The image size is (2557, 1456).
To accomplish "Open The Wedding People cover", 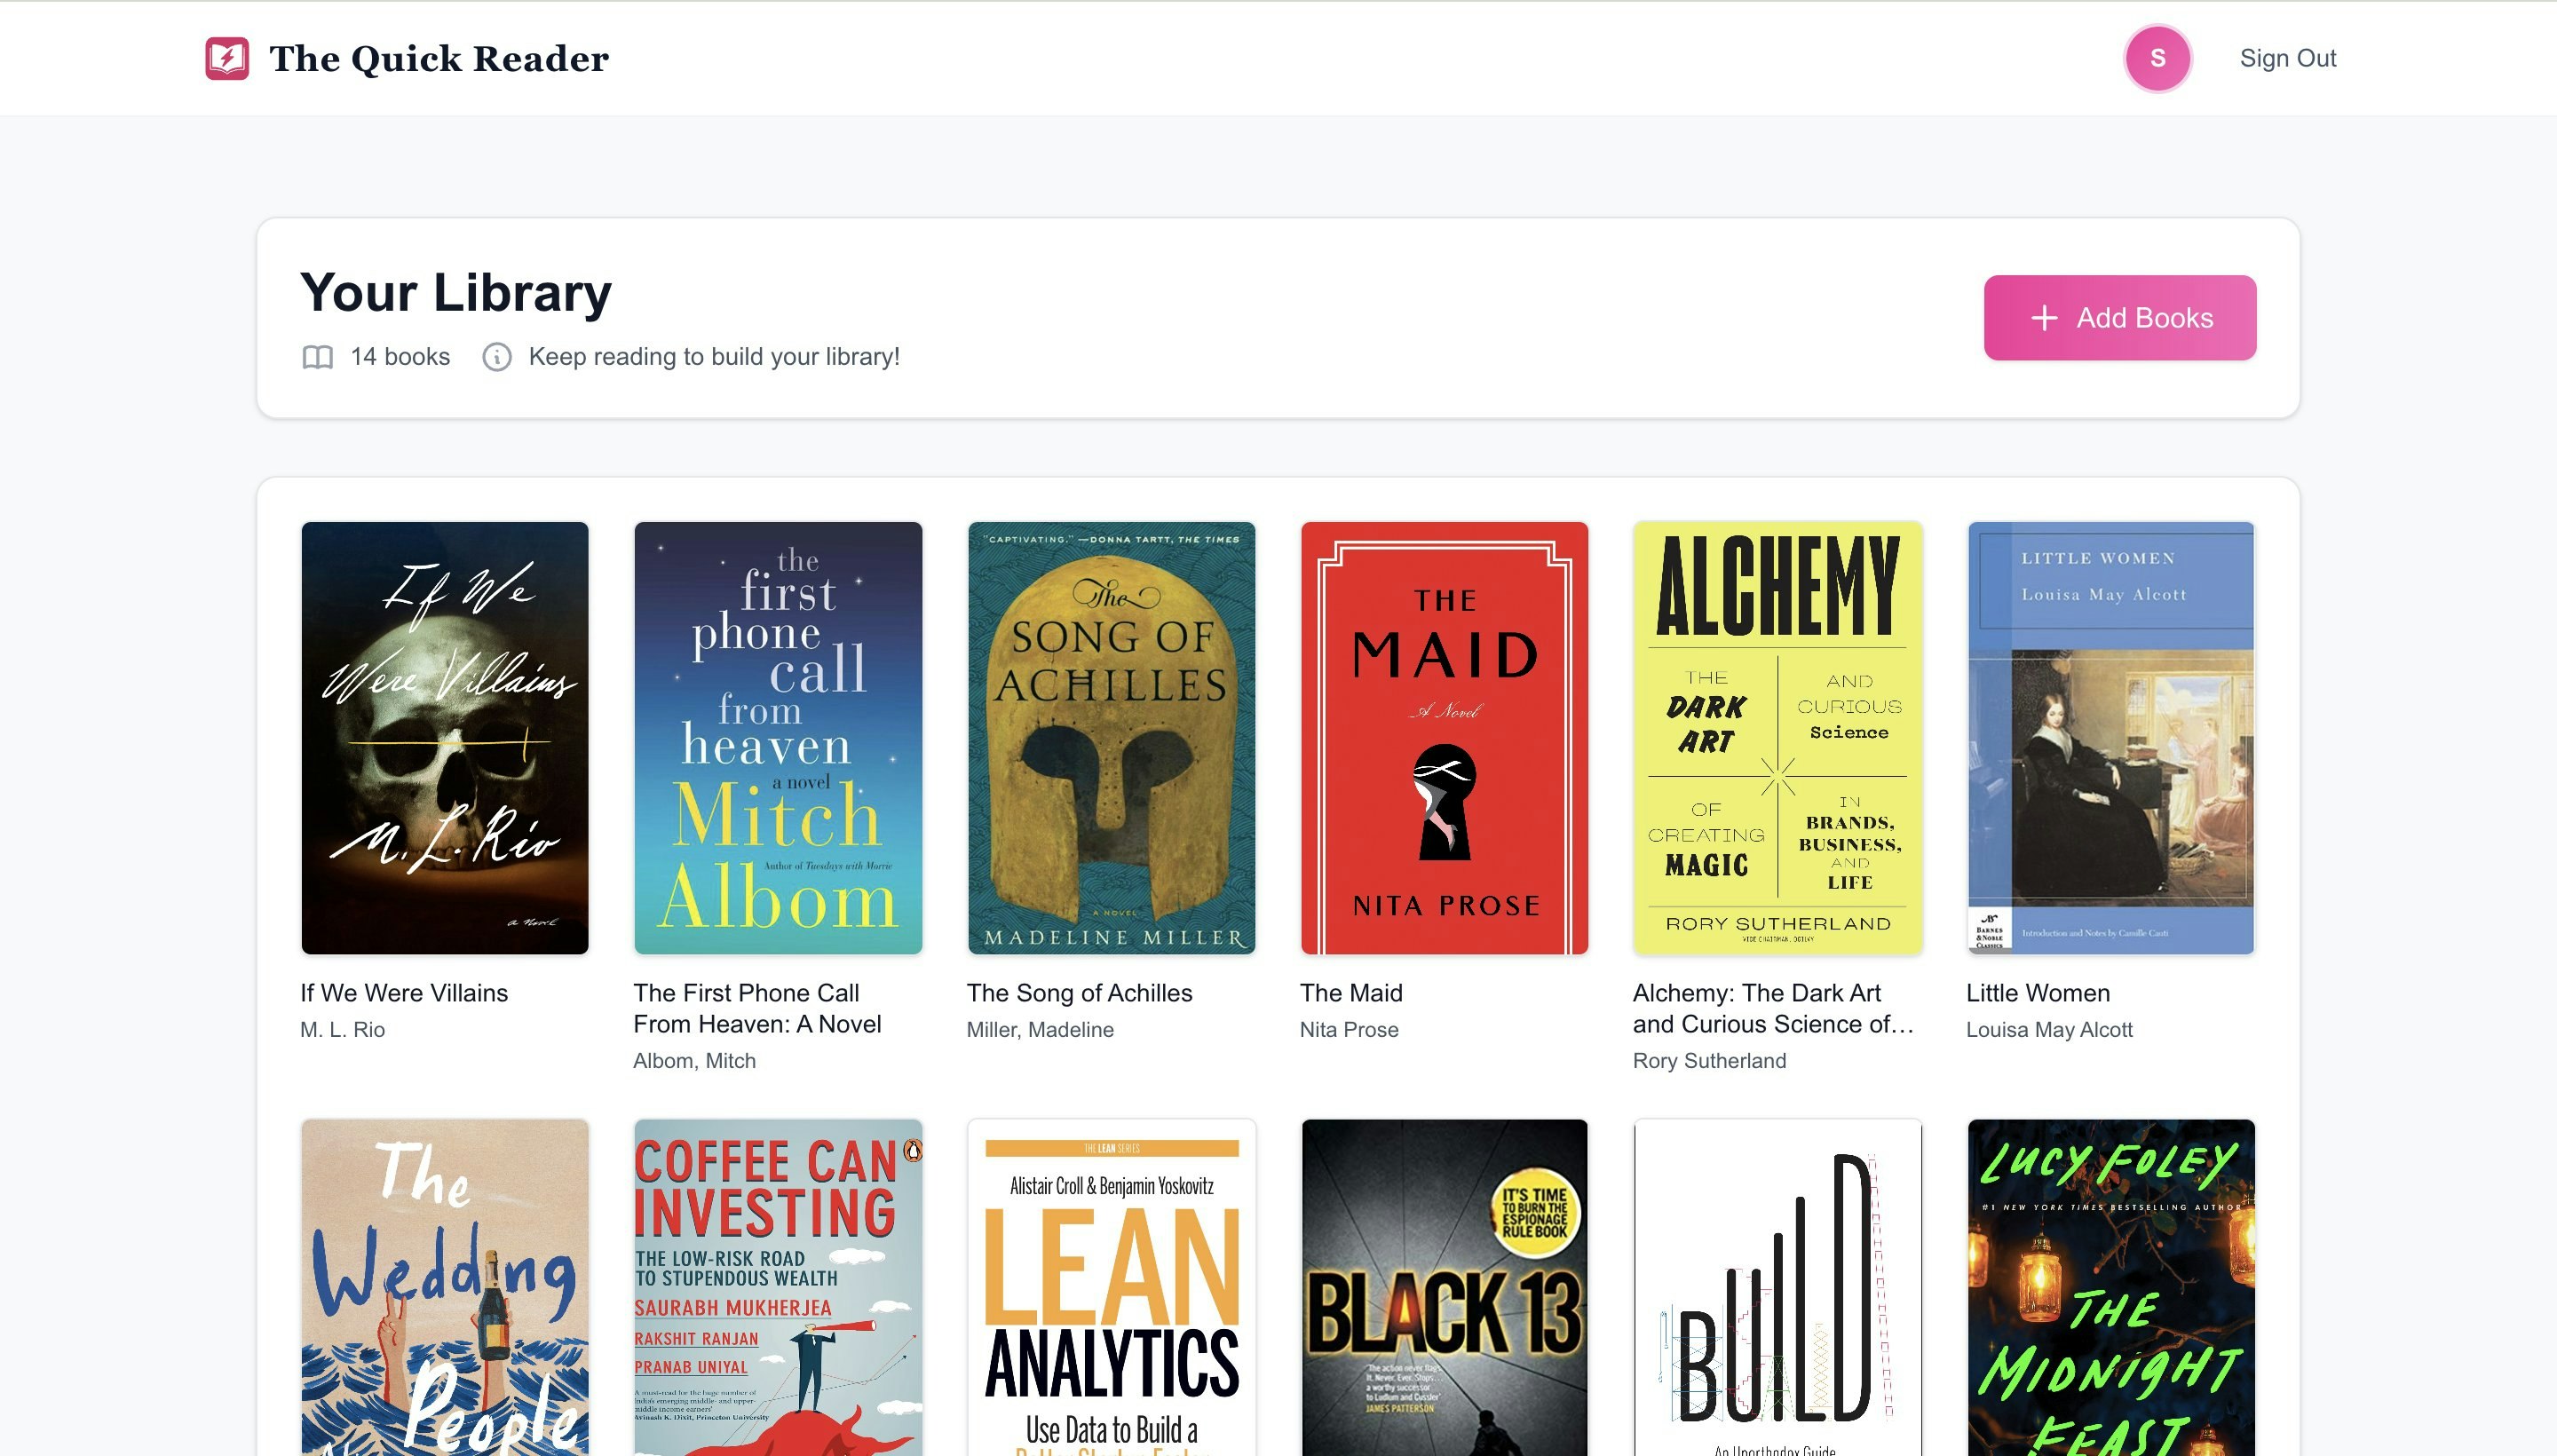I will click(445, 1287).
